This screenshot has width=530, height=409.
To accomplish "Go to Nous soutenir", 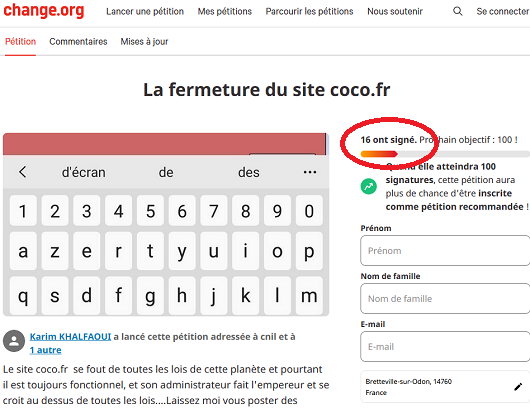I will point(395,11).
